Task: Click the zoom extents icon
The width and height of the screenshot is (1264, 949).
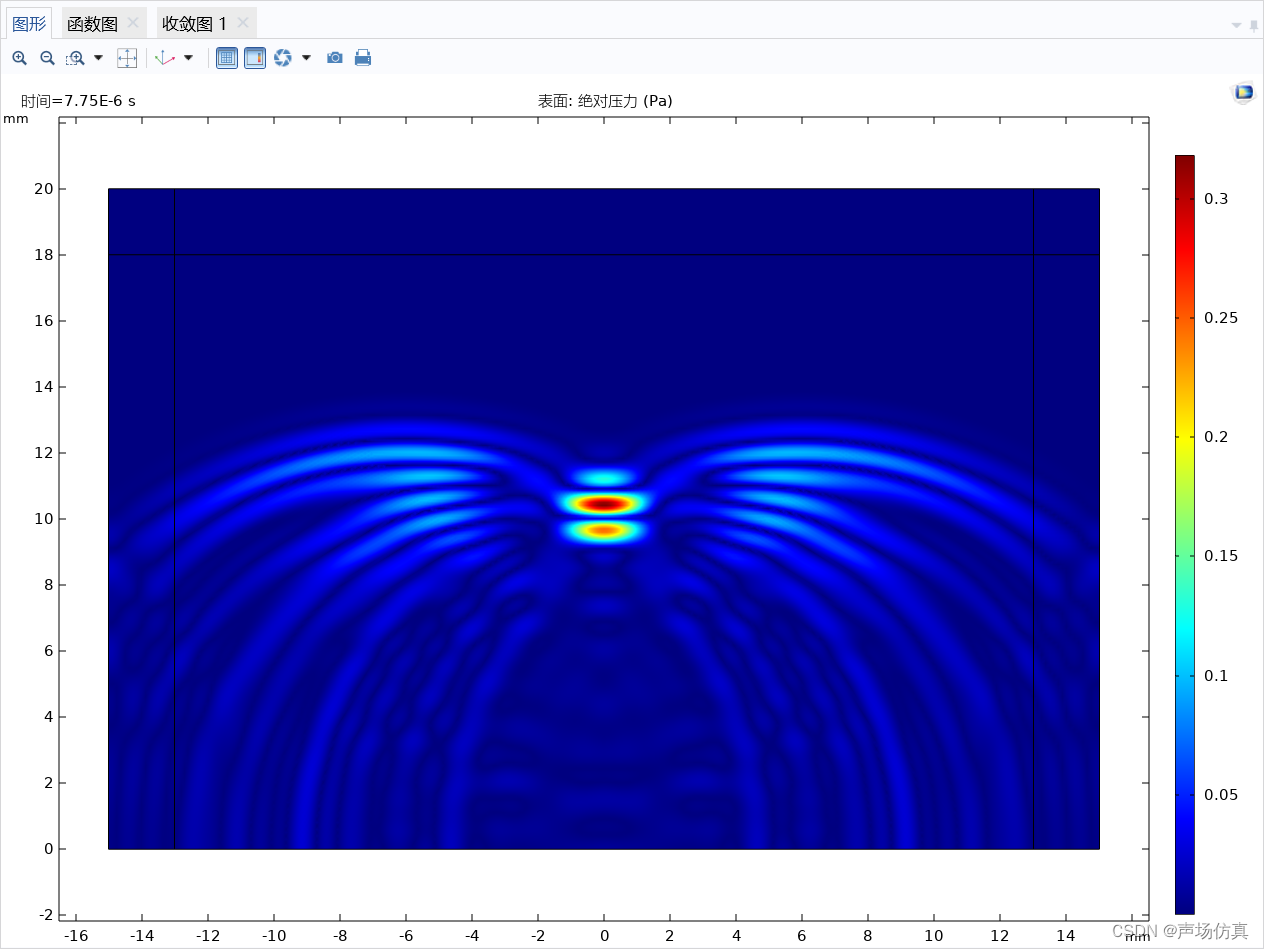Action: point(127,58)
